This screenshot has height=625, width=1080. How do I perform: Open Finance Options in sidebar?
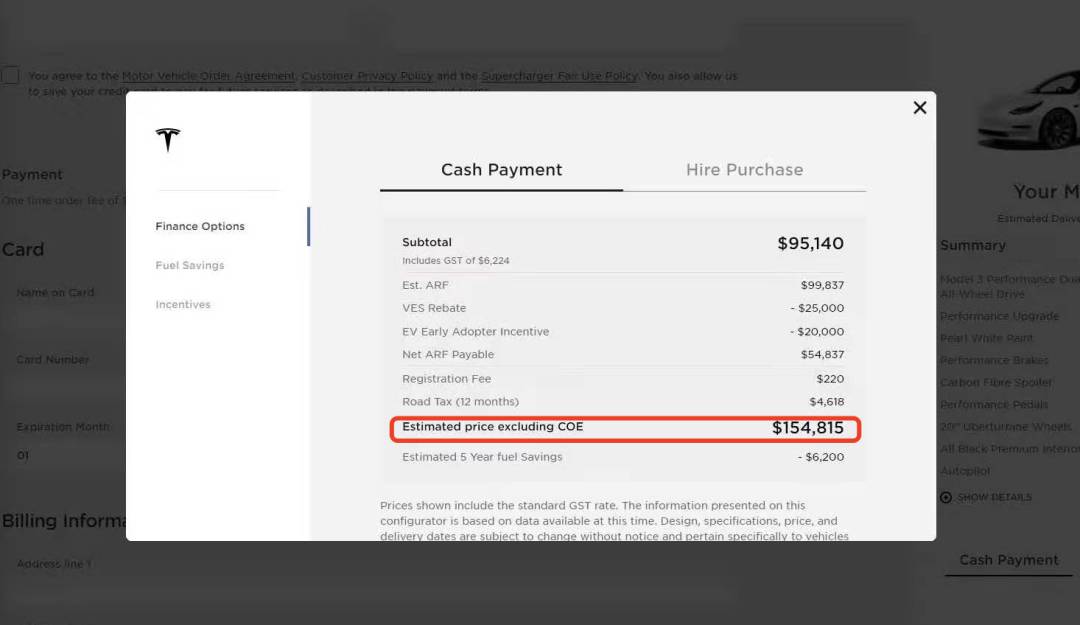coord(200,226)
